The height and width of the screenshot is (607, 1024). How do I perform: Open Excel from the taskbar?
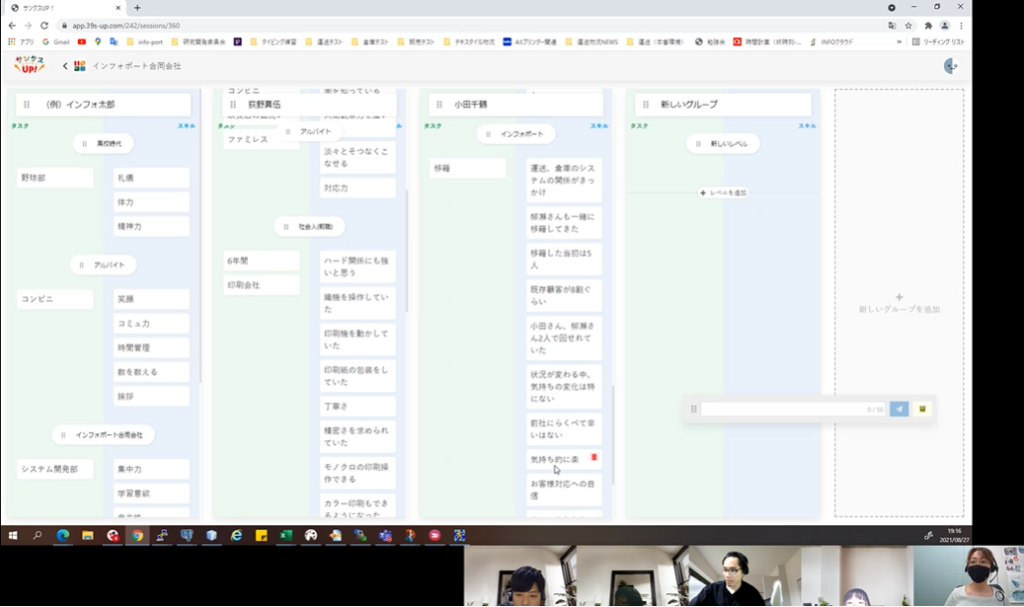coord(285,536)
